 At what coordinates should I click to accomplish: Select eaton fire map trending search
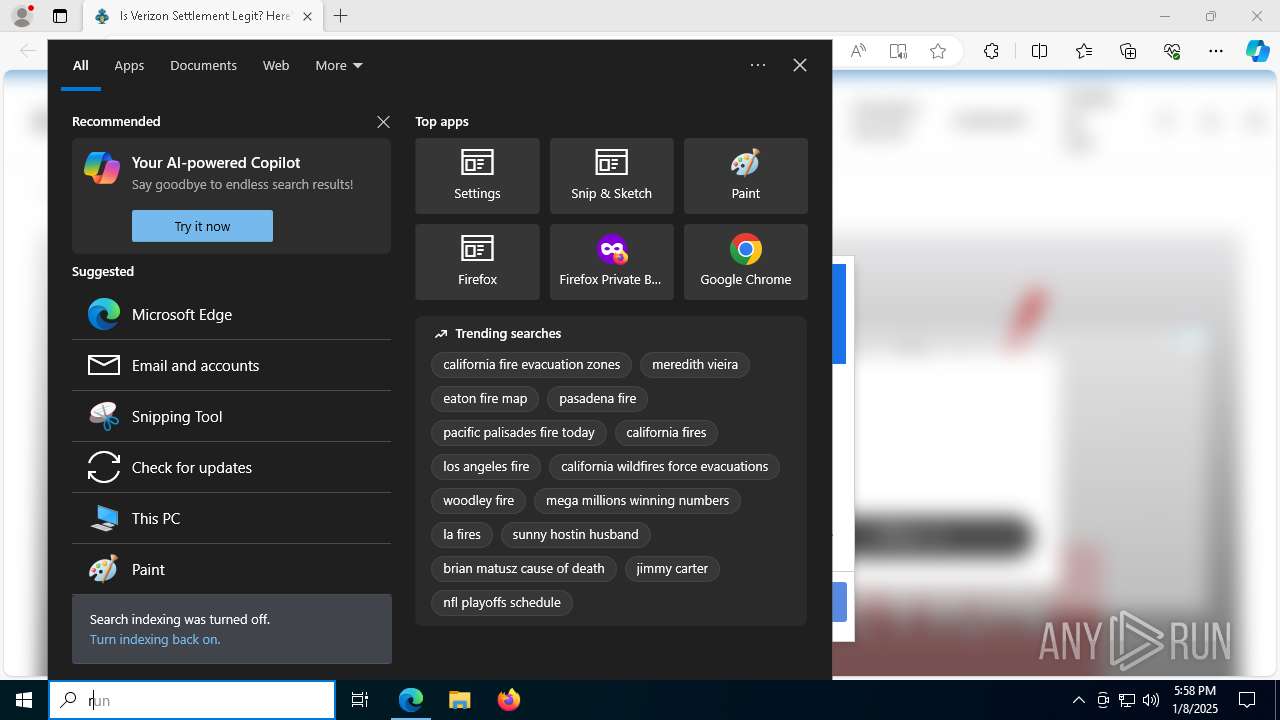485,398
